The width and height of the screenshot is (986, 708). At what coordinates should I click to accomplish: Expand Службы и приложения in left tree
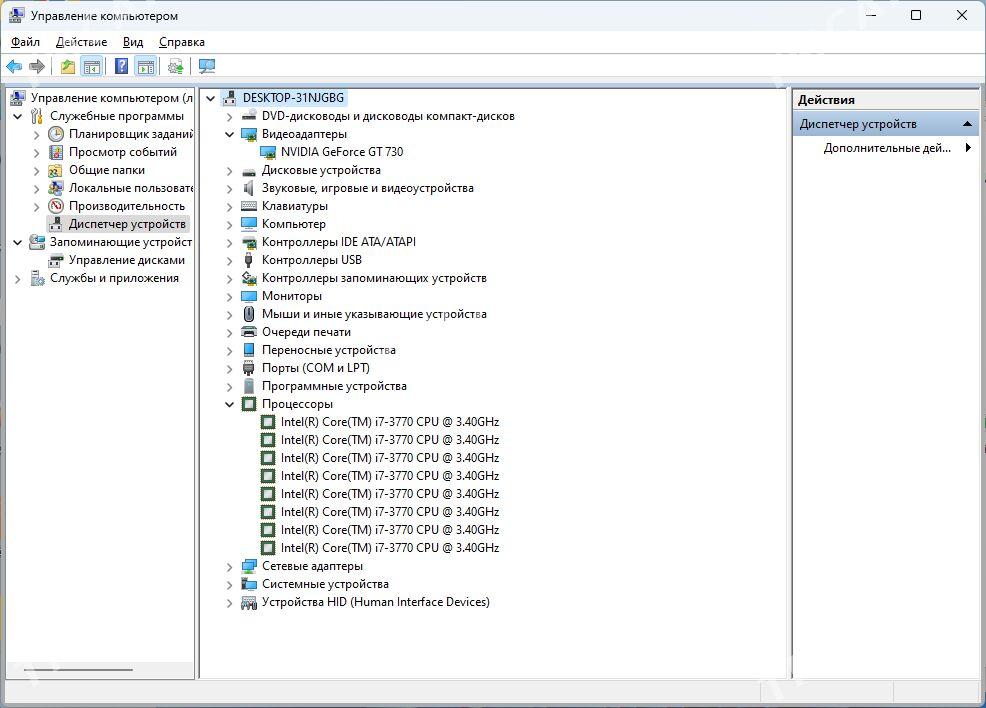18,279
